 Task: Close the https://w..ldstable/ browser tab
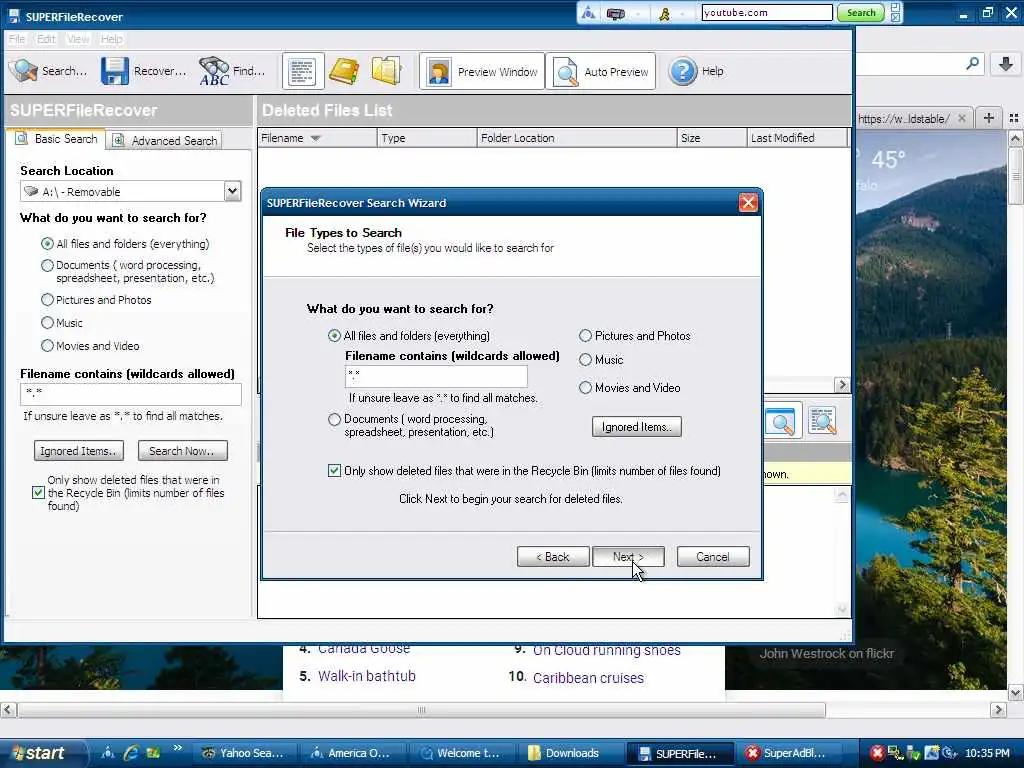tap(962, 118)
